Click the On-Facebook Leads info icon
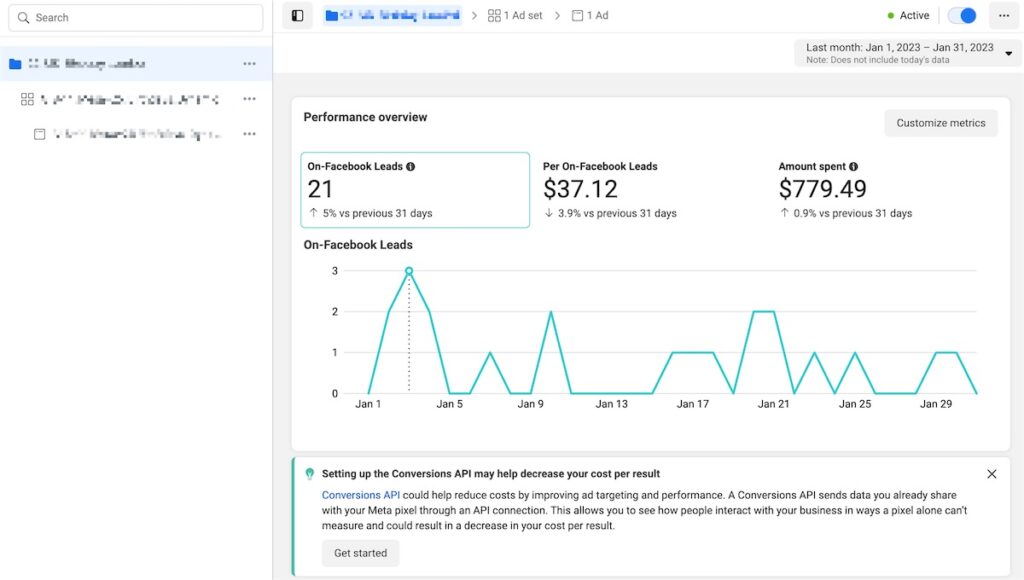This screenshot has height=580, width=1024. tap(410, 167)
